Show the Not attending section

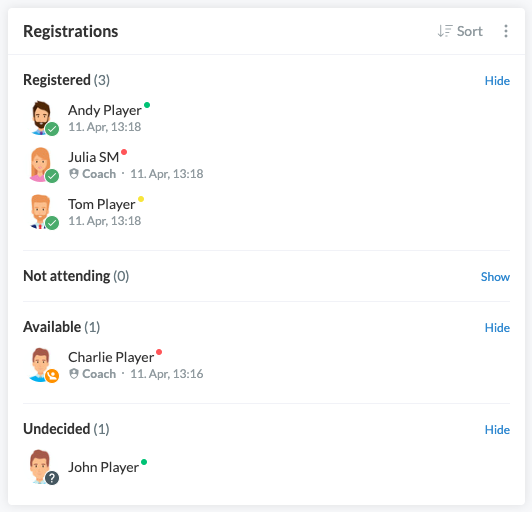click(x=495, y=277)
